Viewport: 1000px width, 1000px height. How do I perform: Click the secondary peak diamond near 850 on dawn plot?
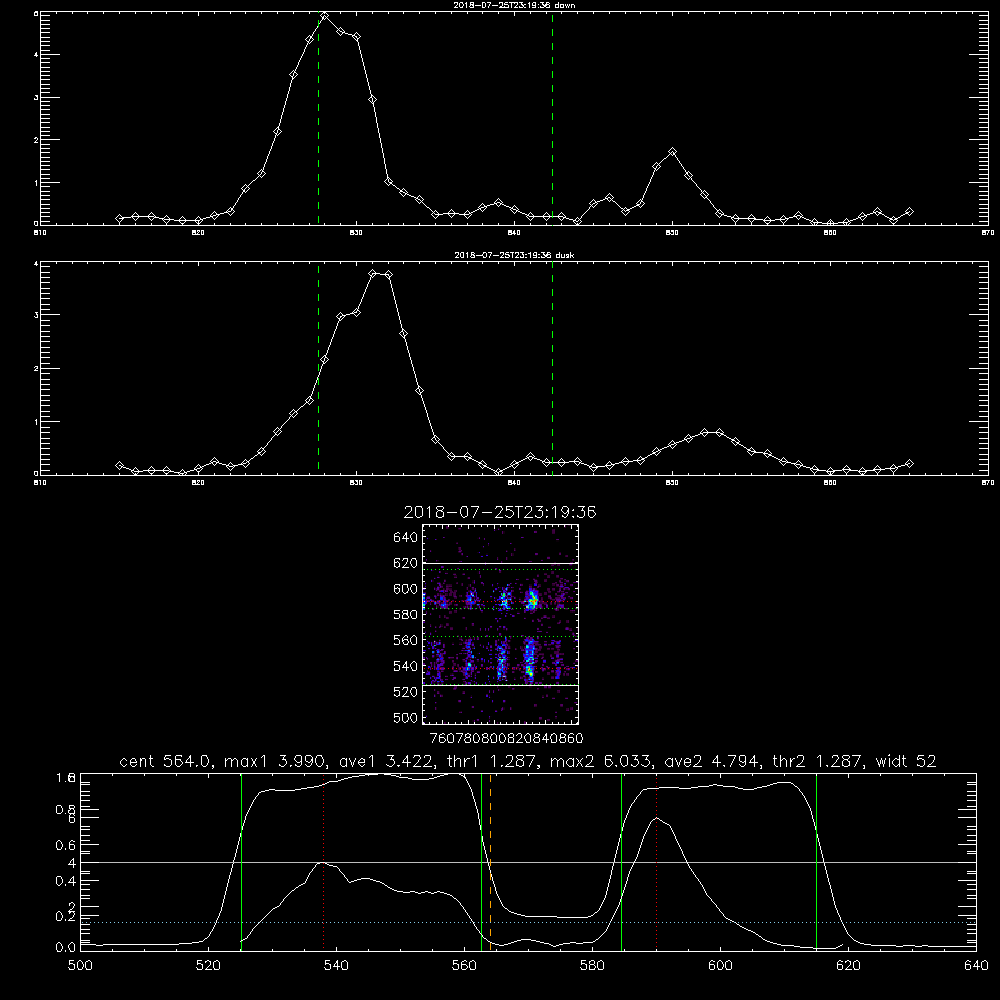click(672, 152)
